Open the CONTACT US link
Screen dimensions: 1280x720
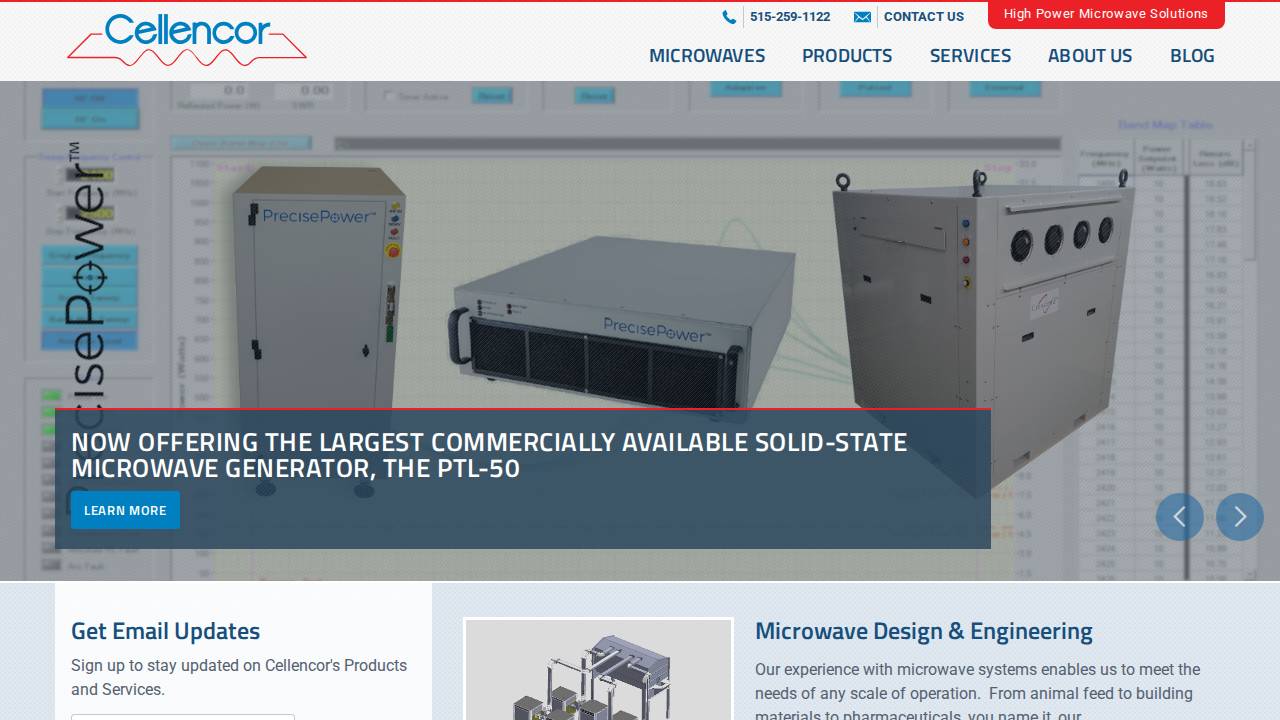pyautogui.click(x=923, y=16)
